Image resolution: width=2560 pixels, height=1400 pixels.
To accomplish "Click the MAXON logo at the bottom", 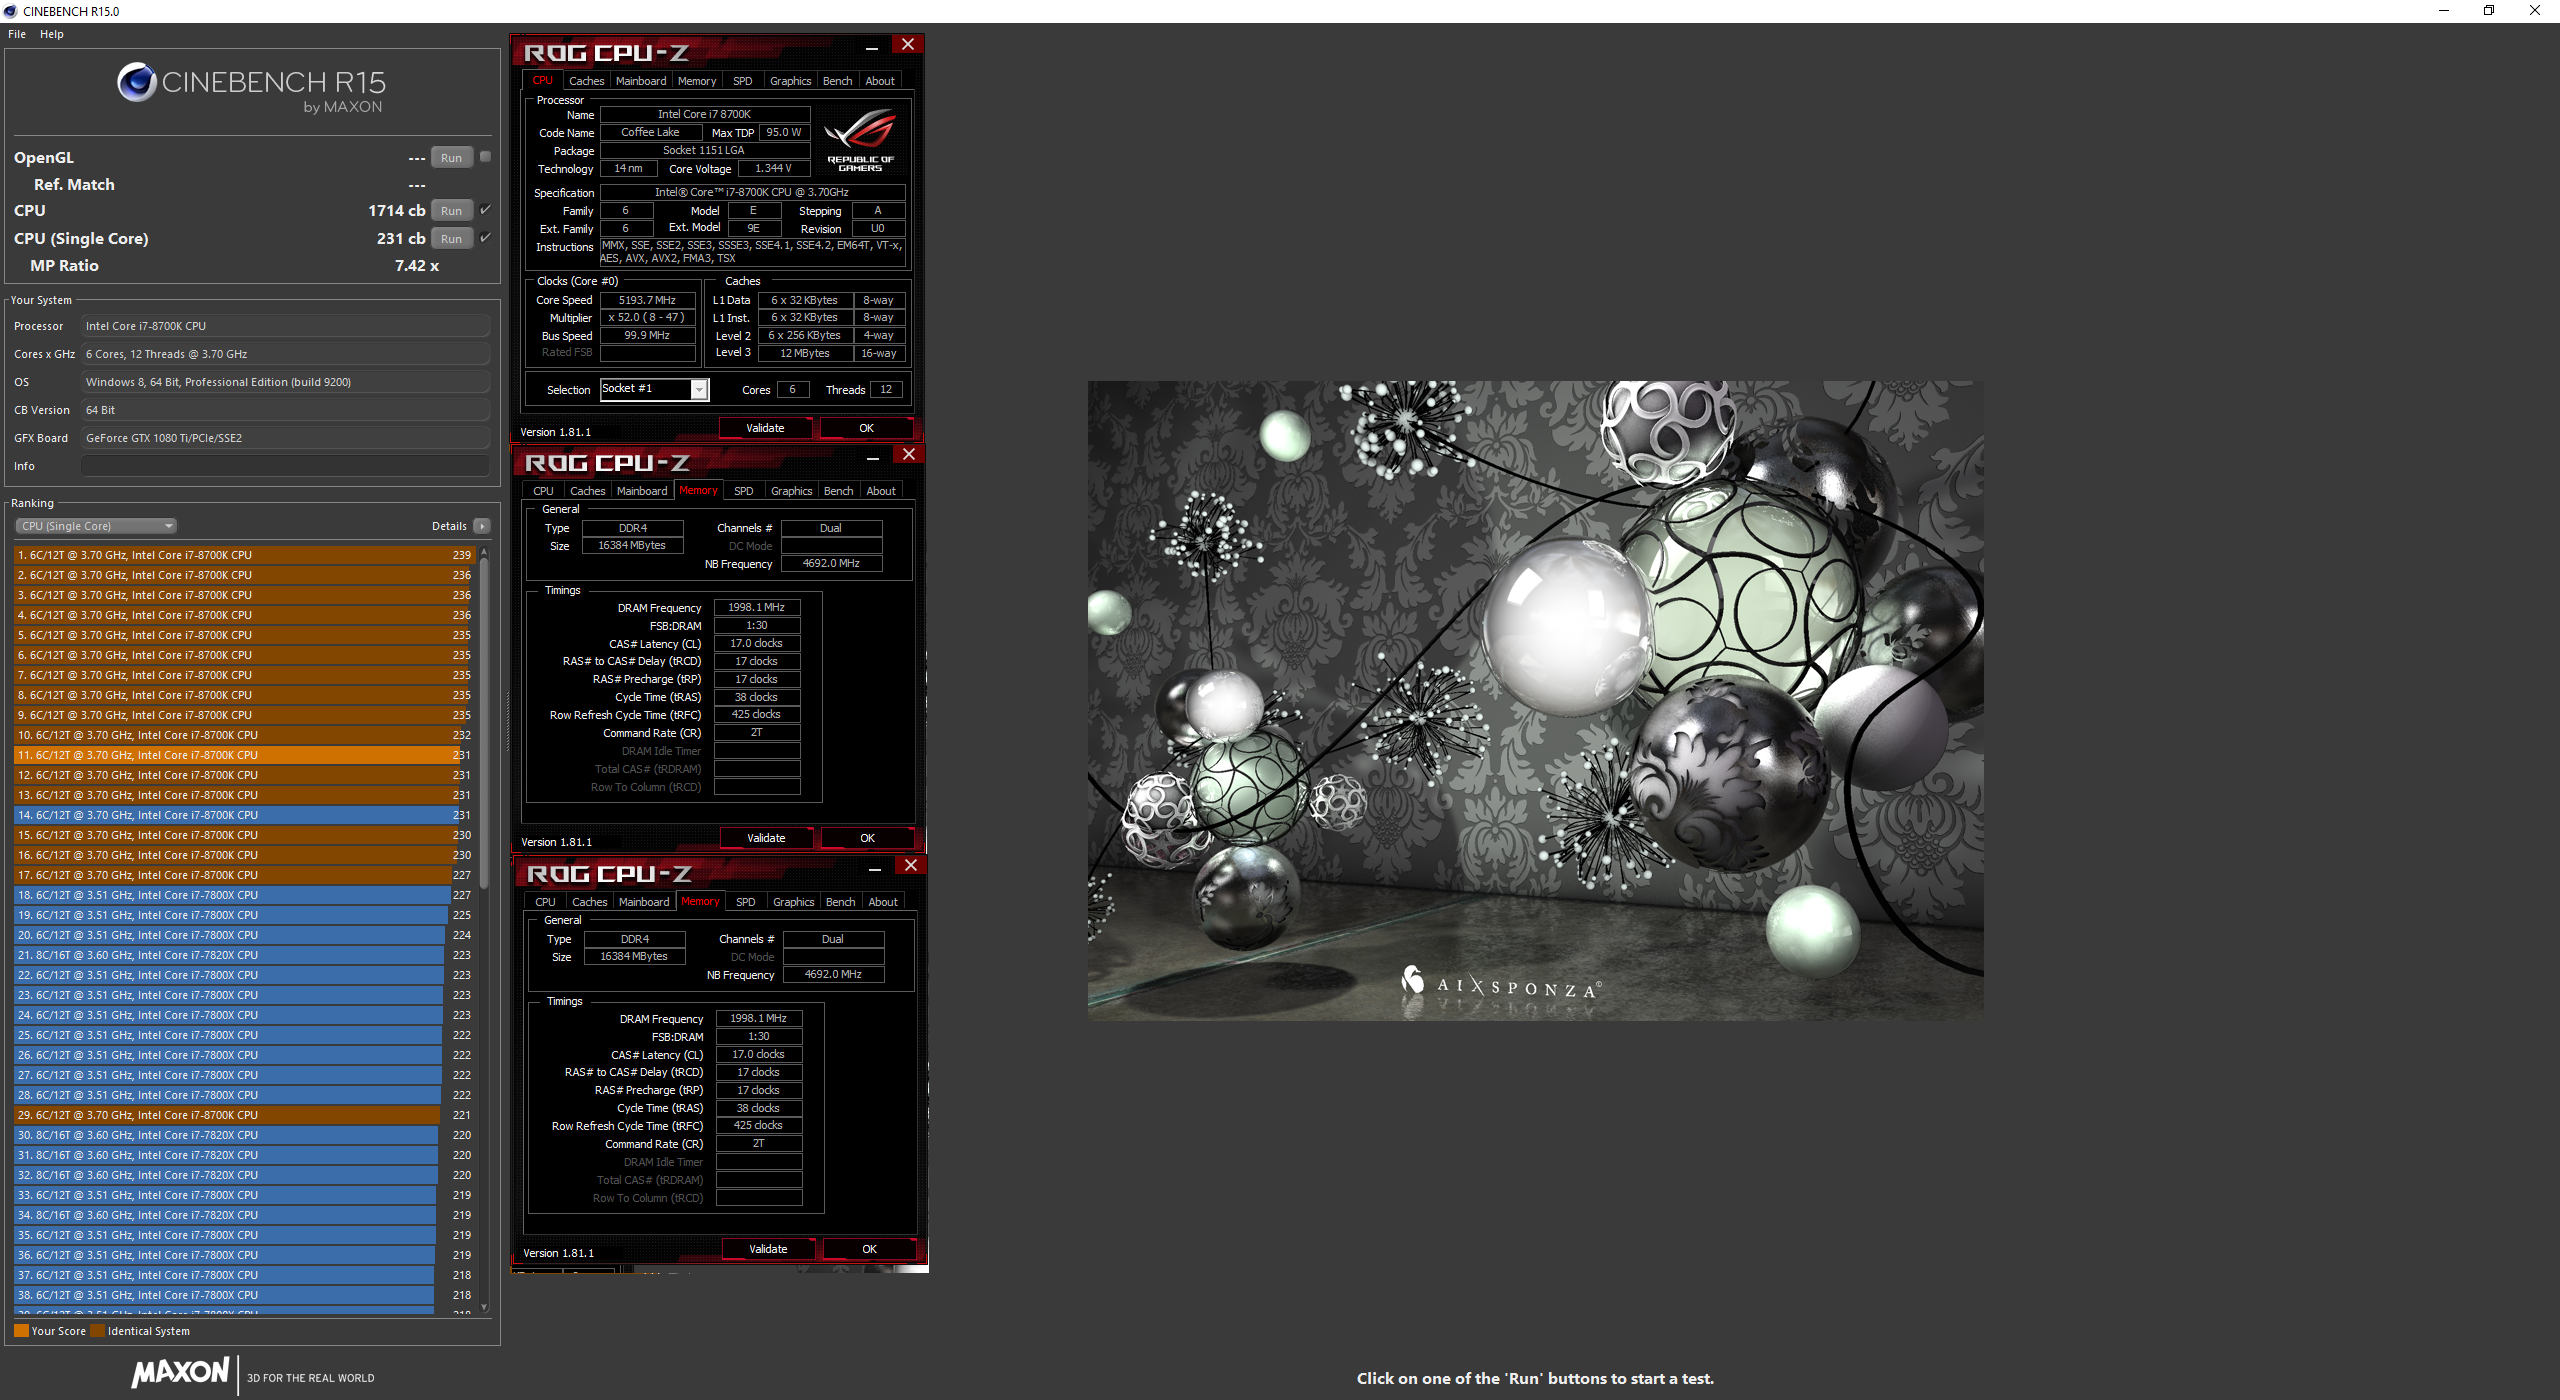I will pyautogui.click(x=181, y=1373).
